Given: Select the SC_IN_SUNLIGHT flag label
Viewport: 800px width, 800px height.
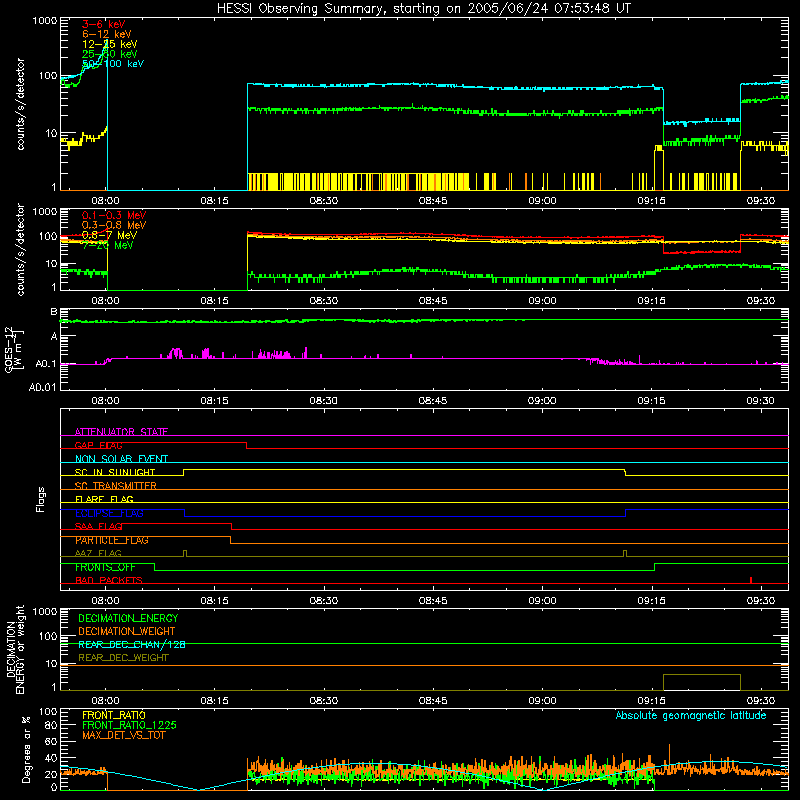Looking at the screenshot, I should (115, 472).
